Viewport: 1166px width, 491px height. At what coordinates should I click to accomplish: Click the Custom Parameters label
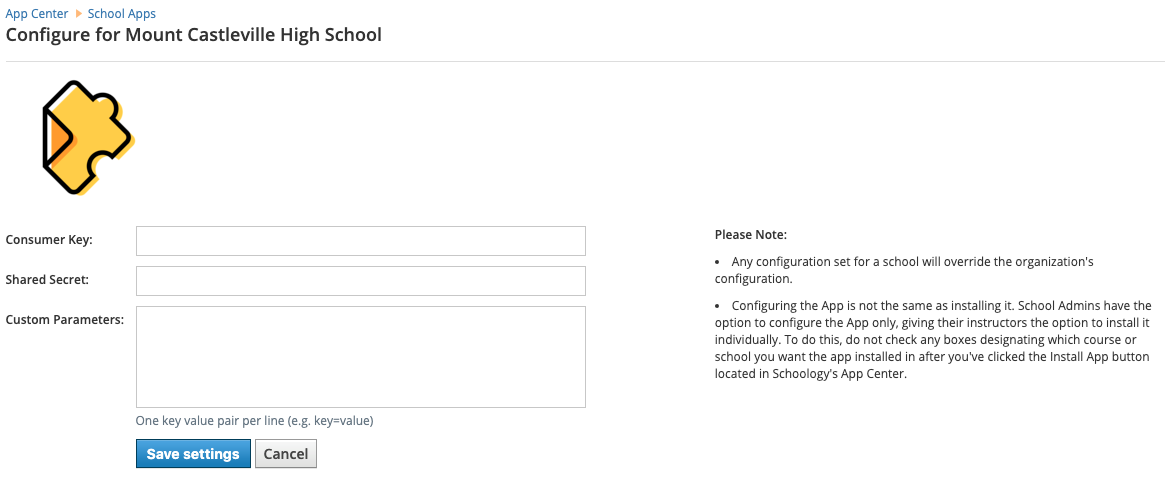coord(65,320)
